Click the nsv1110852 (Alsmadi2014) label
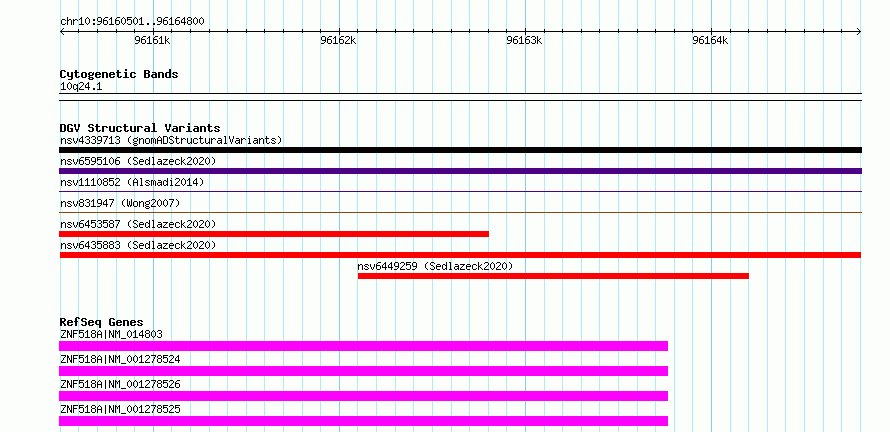The height and width of the screenshot is (432, 890). pos(132,182)
